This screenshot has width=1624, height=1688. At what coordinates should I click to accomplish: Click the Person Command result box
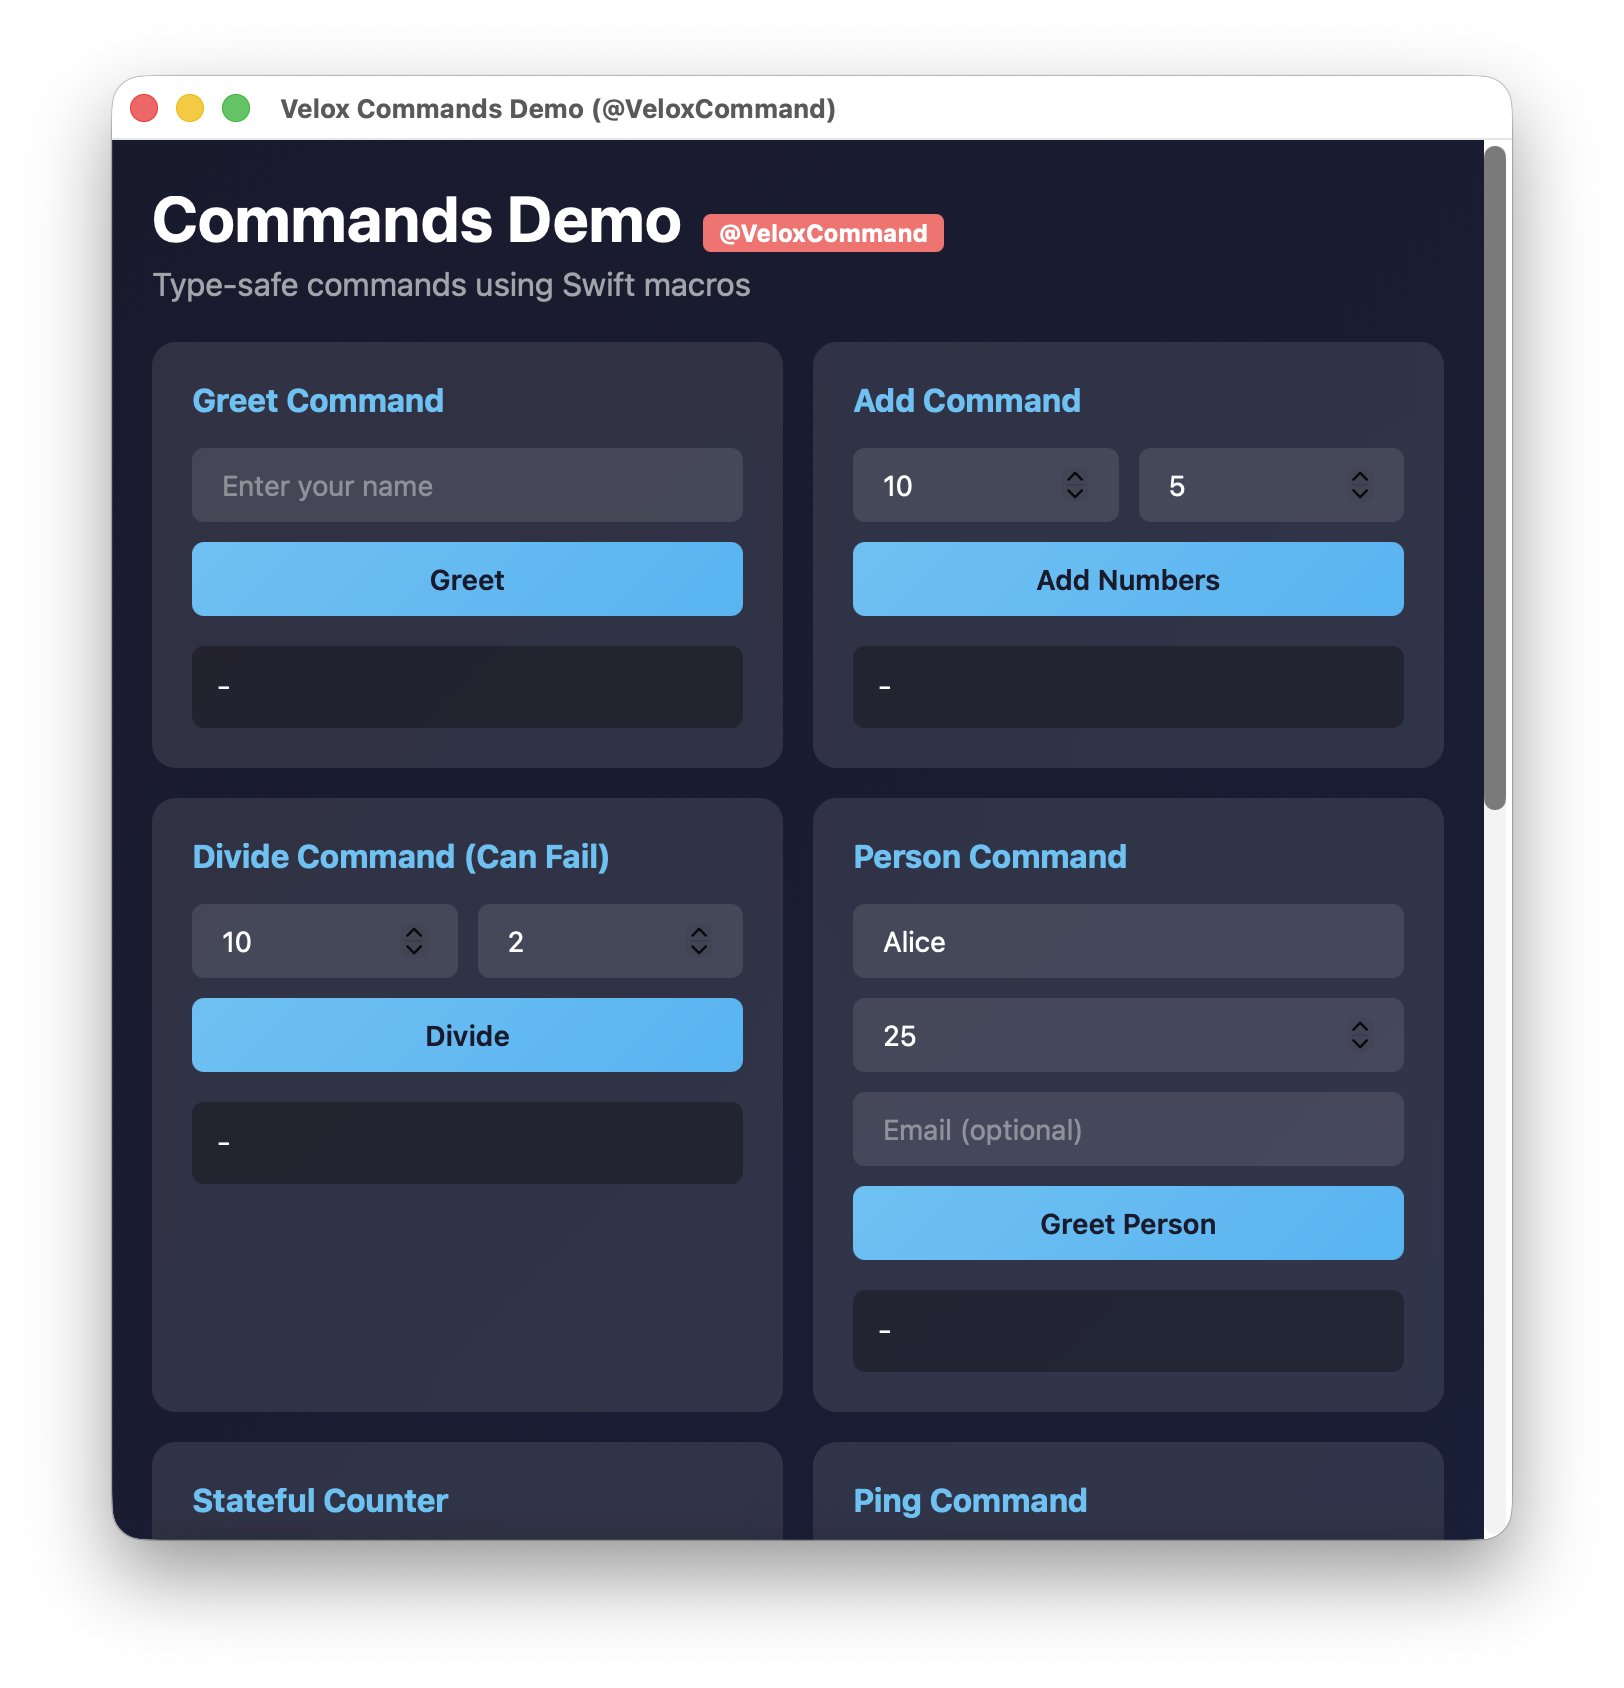[x=1128, y=1331]
